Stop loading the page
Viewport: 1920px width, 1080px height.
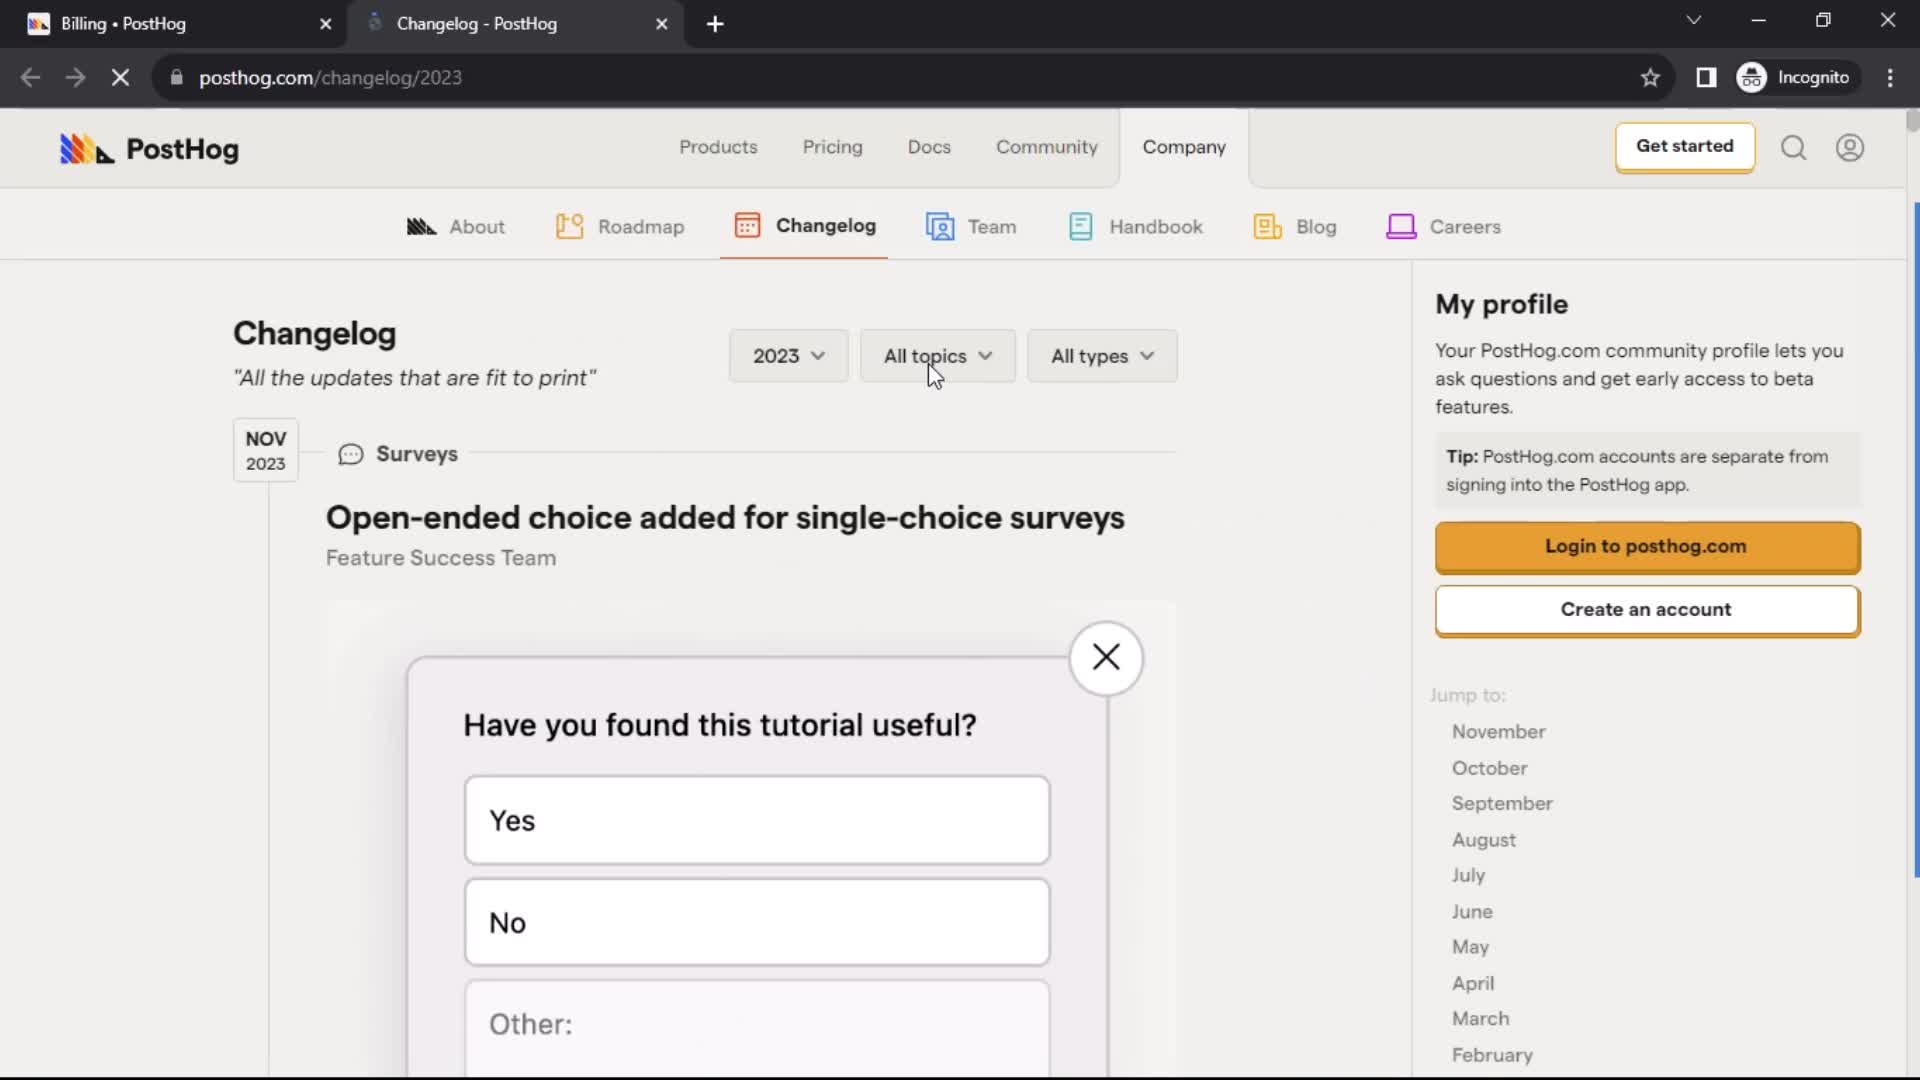(x=120, y=78)
